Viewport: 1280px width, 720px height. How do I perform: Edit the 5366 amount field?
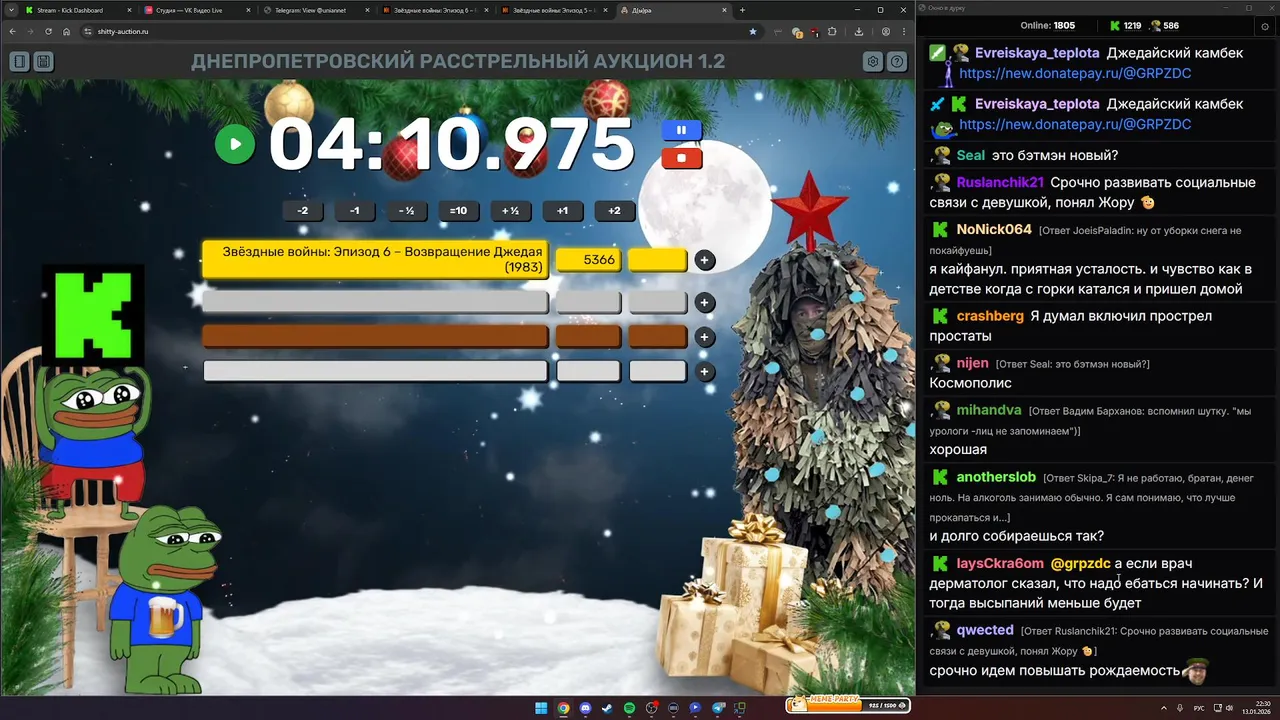(x=588, y=260)
